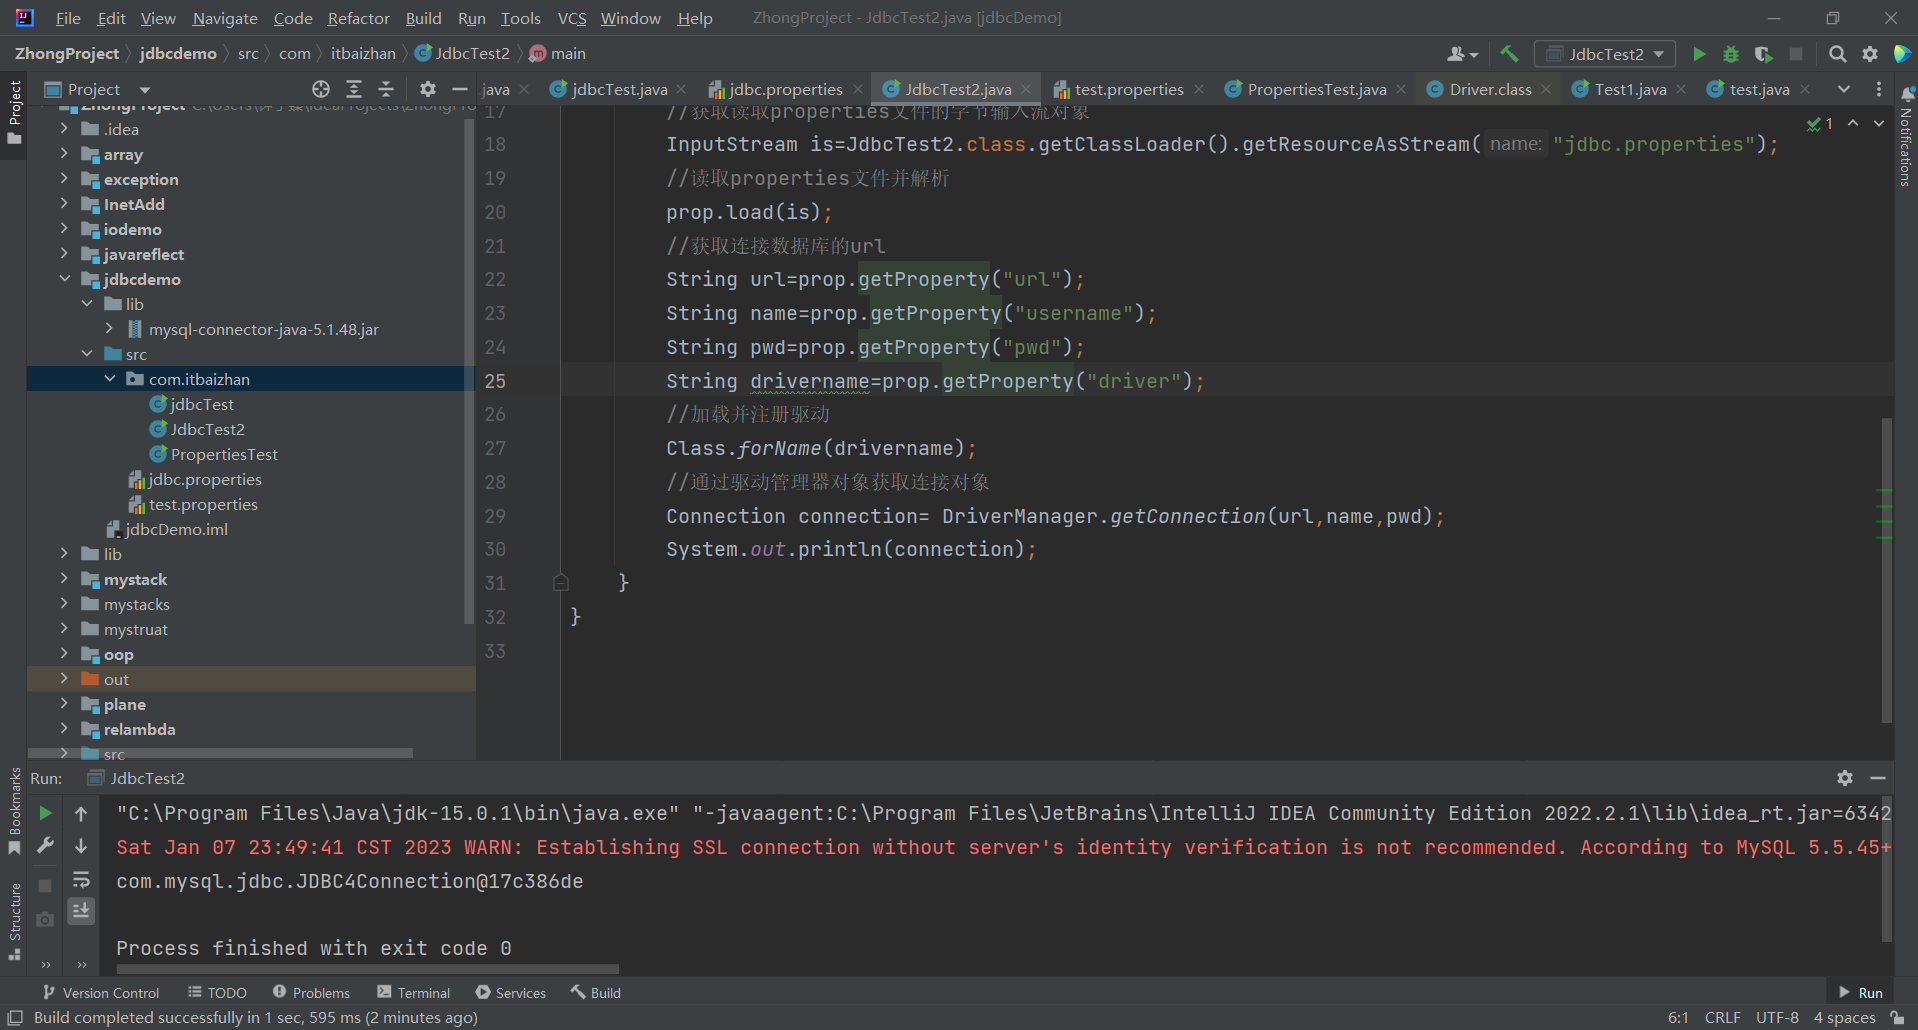
Task: Open user account icon dropdown
Action: [1462, 54]
